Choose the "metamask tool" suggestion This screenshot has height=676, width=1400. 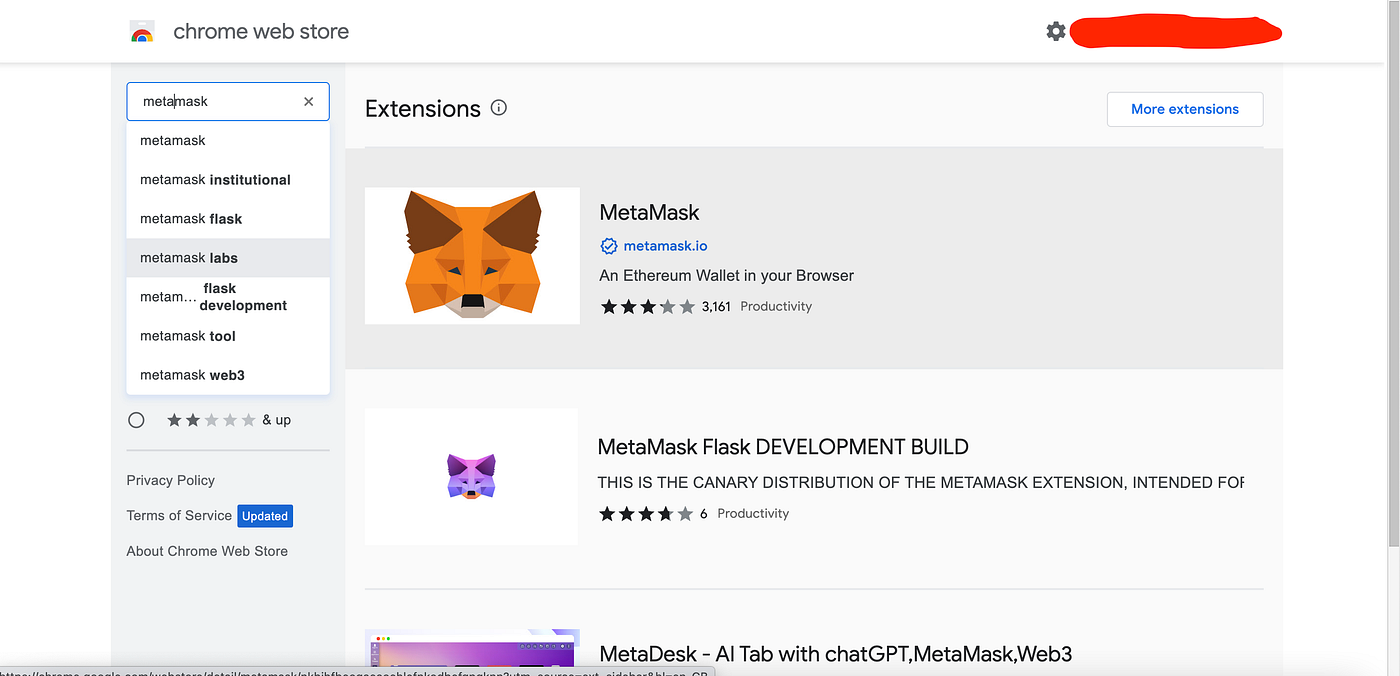coord(228,336)
